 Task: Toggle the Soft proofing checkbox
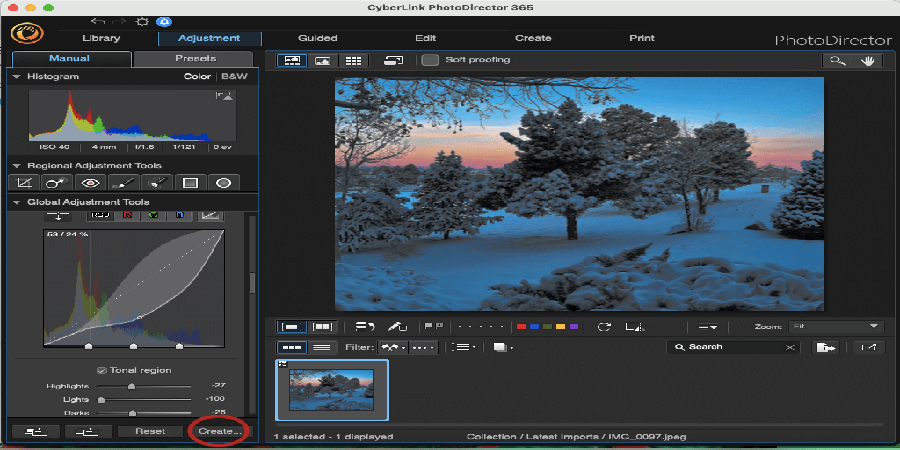pos(430,60)
